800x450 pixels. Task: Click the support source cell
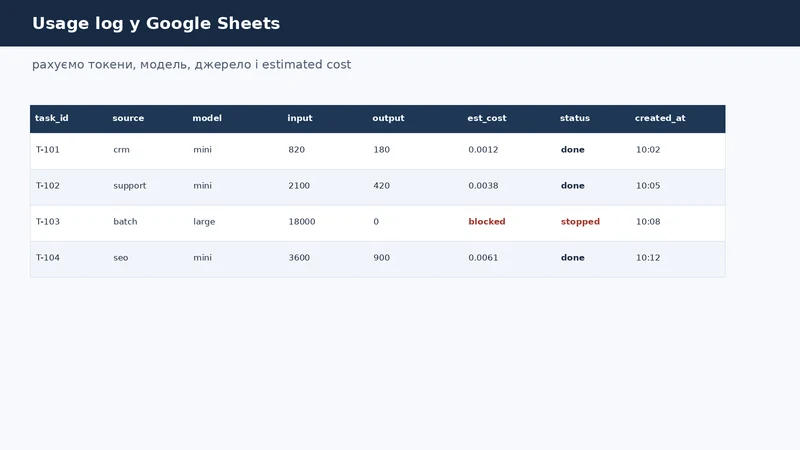pos(130,186)
